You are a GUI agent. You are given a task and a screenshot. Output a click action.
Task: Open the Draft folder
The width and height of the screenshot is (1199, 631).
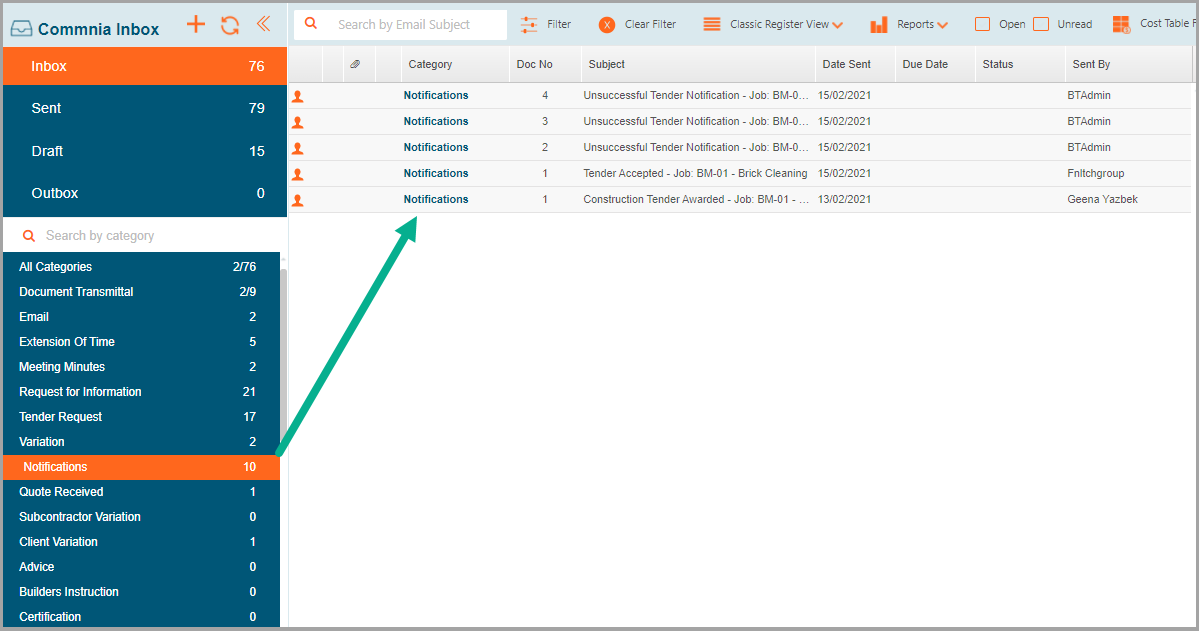click(145, 151)
